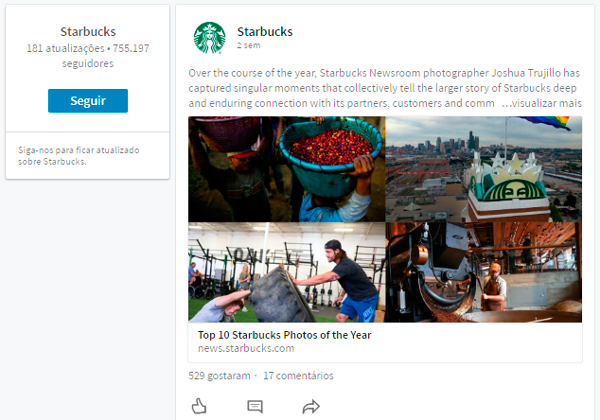Open the gym workout photo
Screen dimensions: 600x420
point(286,272)
